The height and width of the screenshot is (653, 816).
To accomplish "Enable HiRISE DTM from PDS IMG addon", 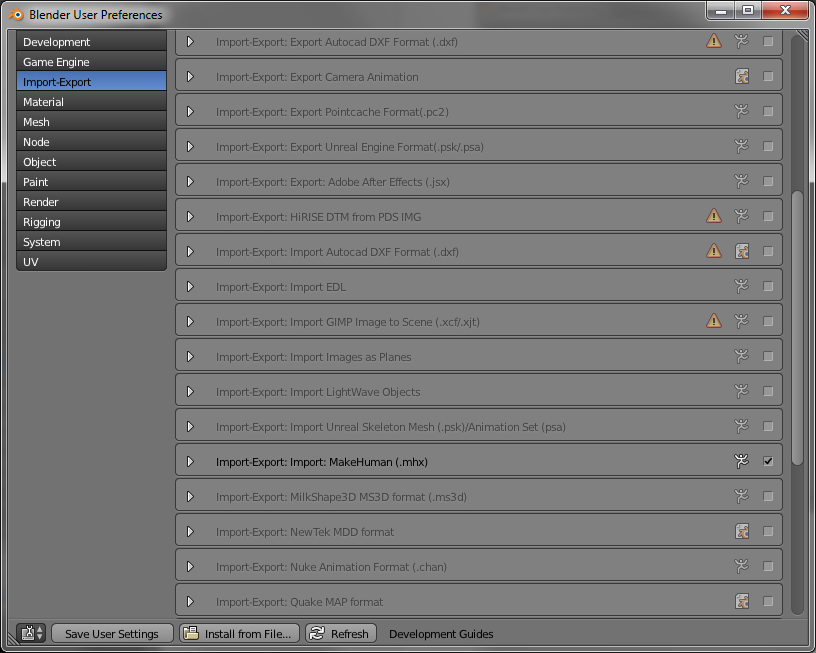I will (768, 216).
